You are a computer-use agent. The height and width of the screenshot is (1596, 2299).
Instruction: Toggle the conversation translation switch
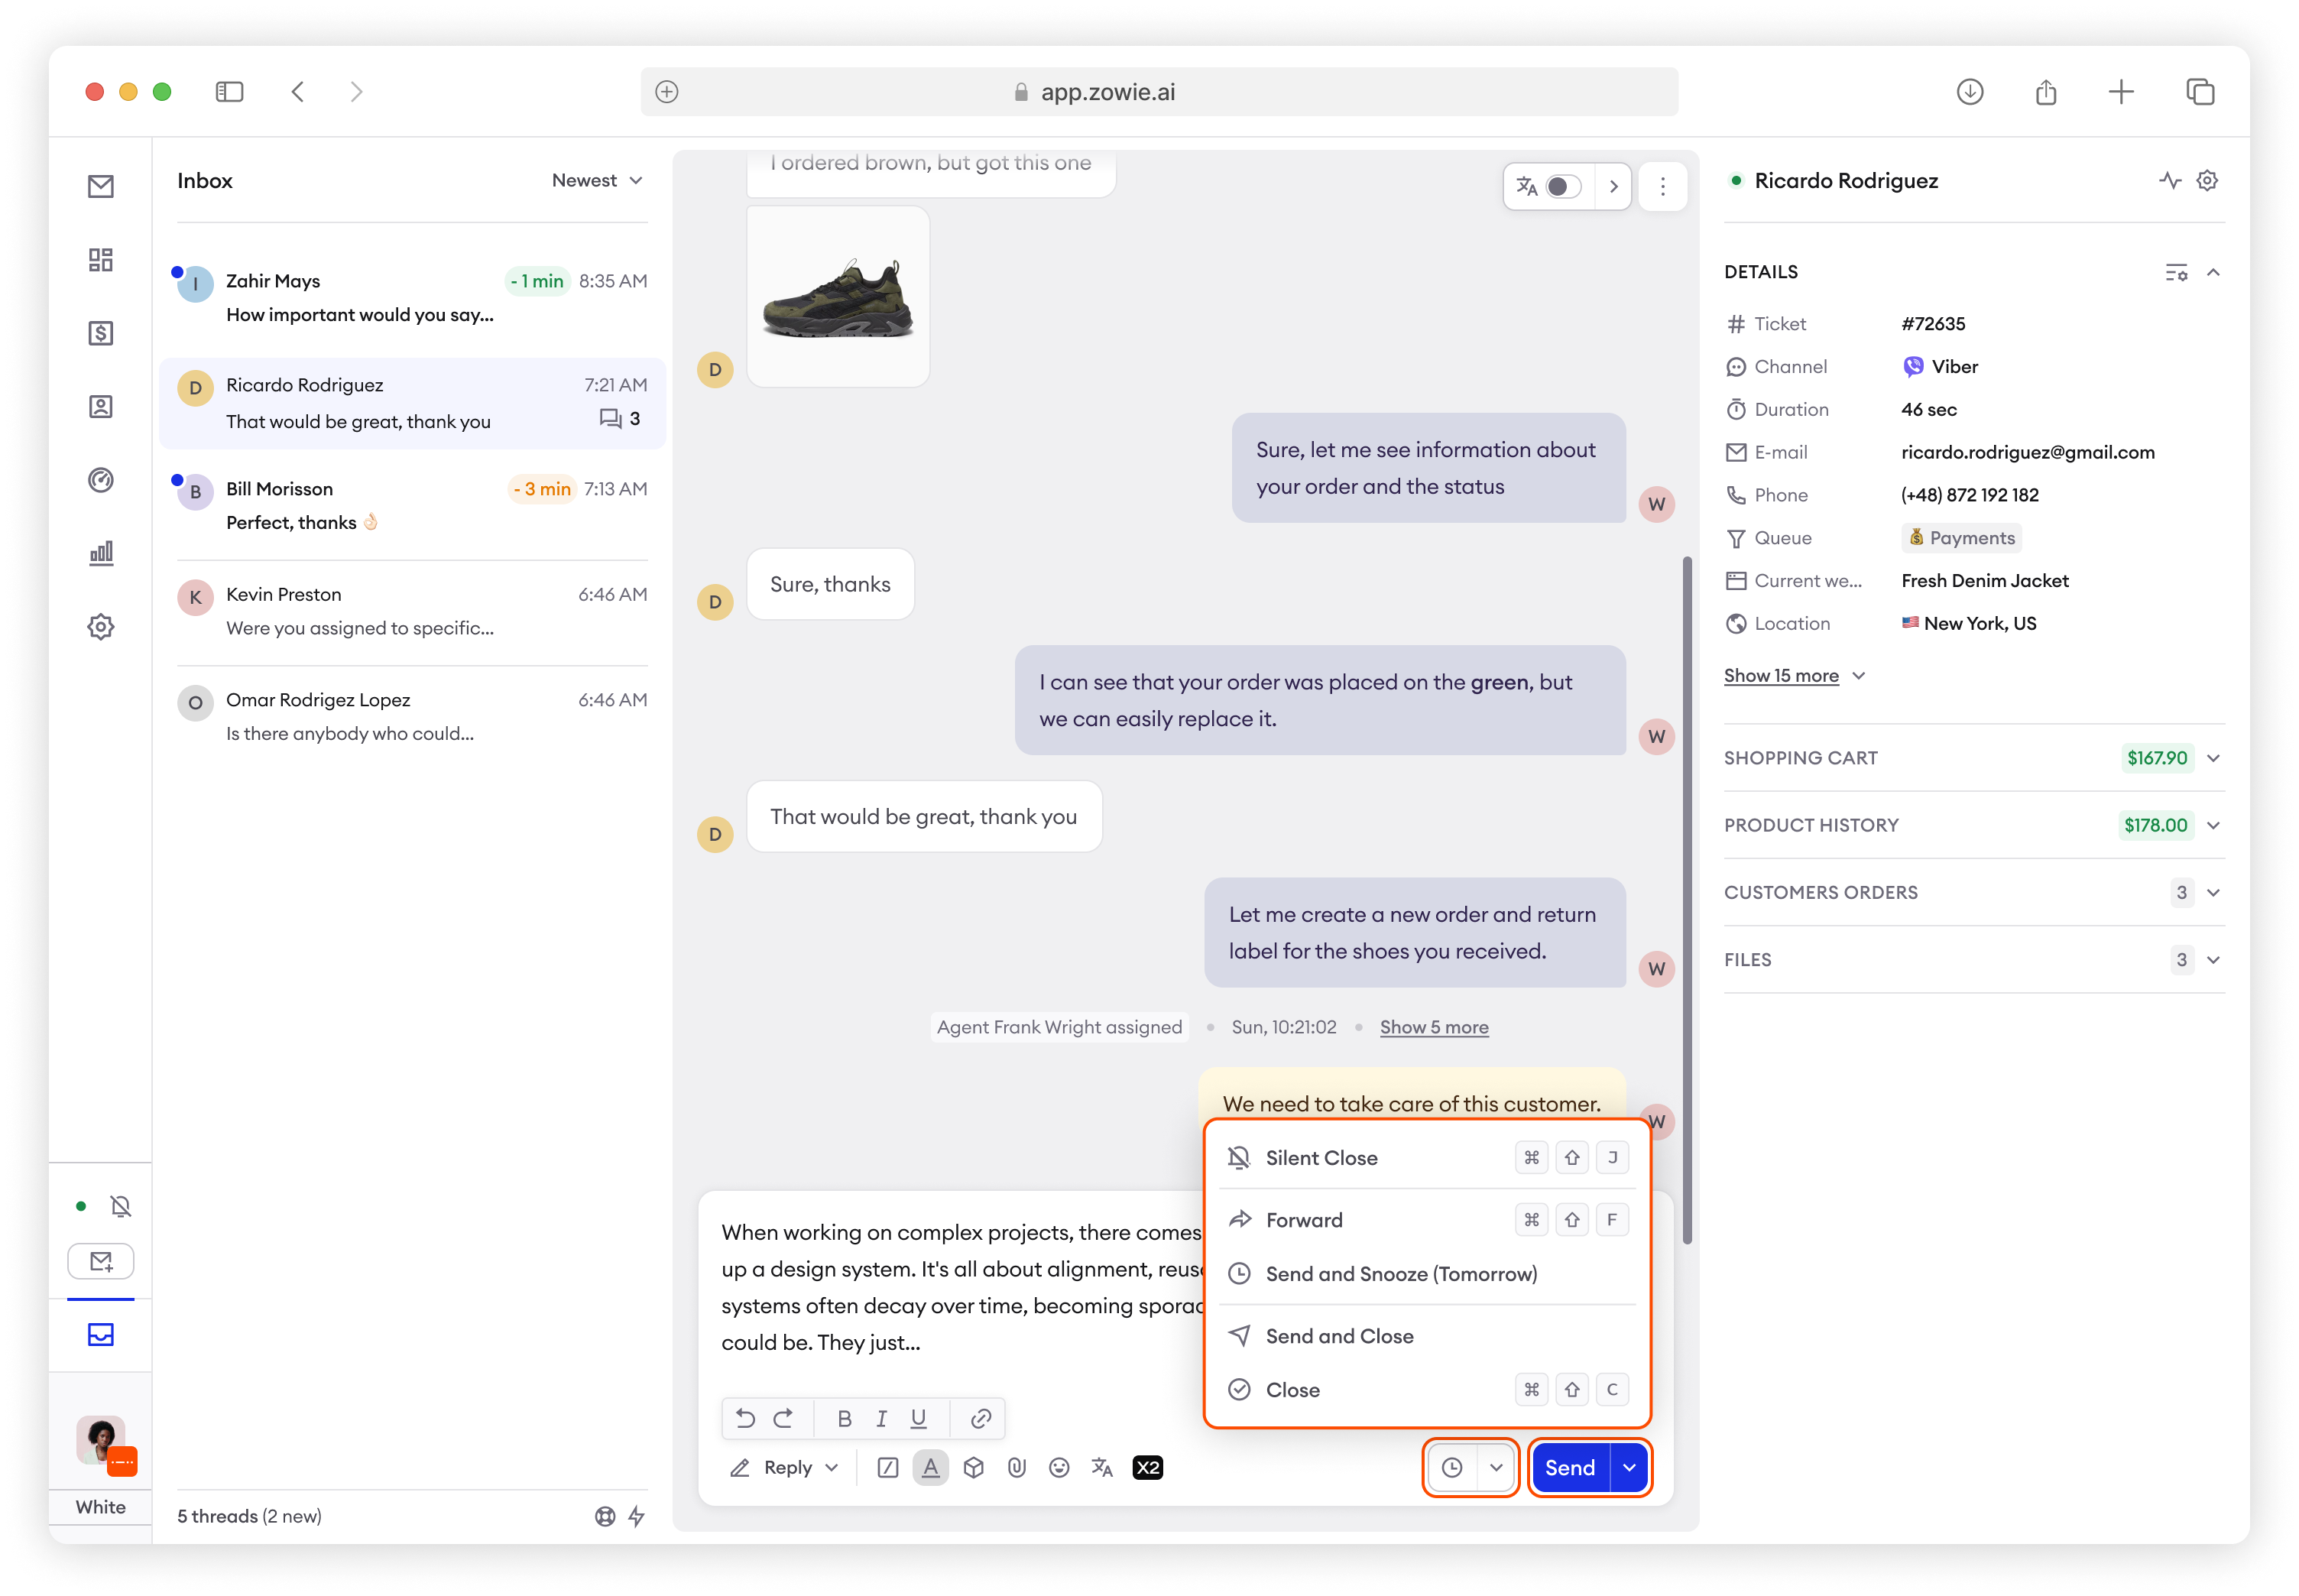tap(1562, 187)
